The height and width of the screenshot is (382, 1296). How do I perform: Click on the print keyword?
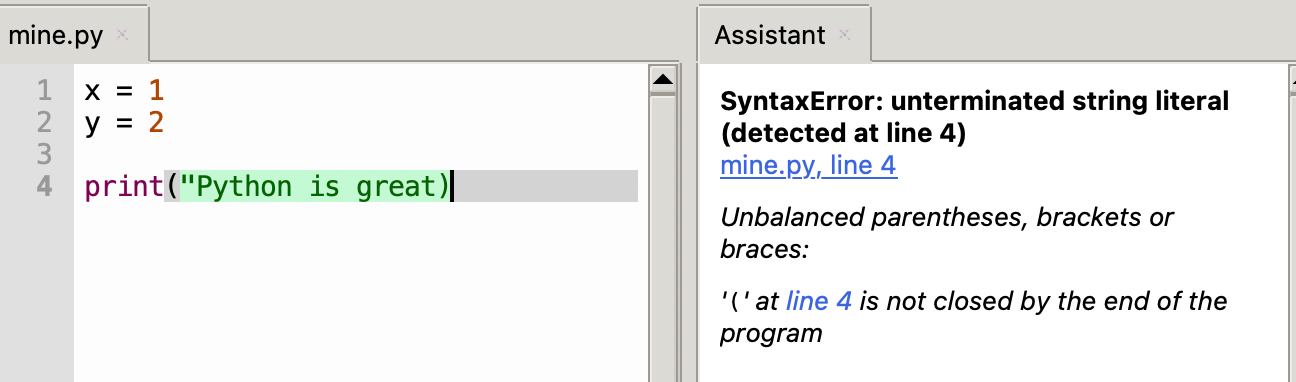point(124,187)
